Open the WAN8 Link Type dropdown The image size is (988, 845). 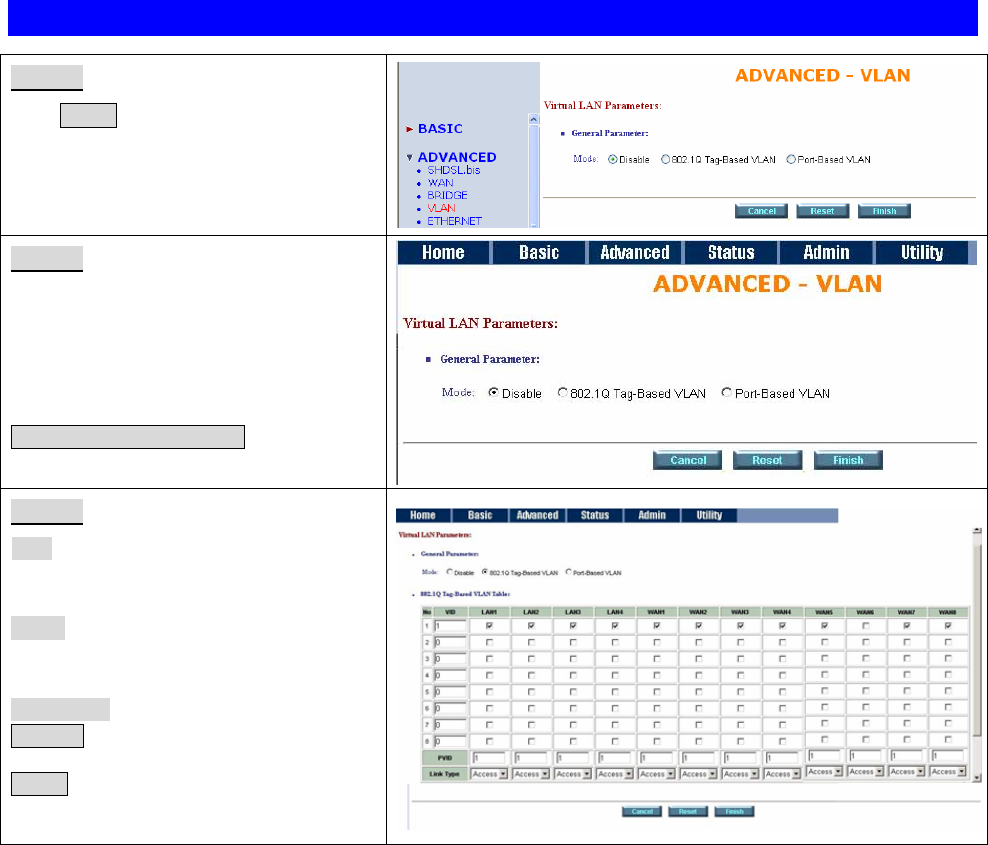tap(948, 771)
